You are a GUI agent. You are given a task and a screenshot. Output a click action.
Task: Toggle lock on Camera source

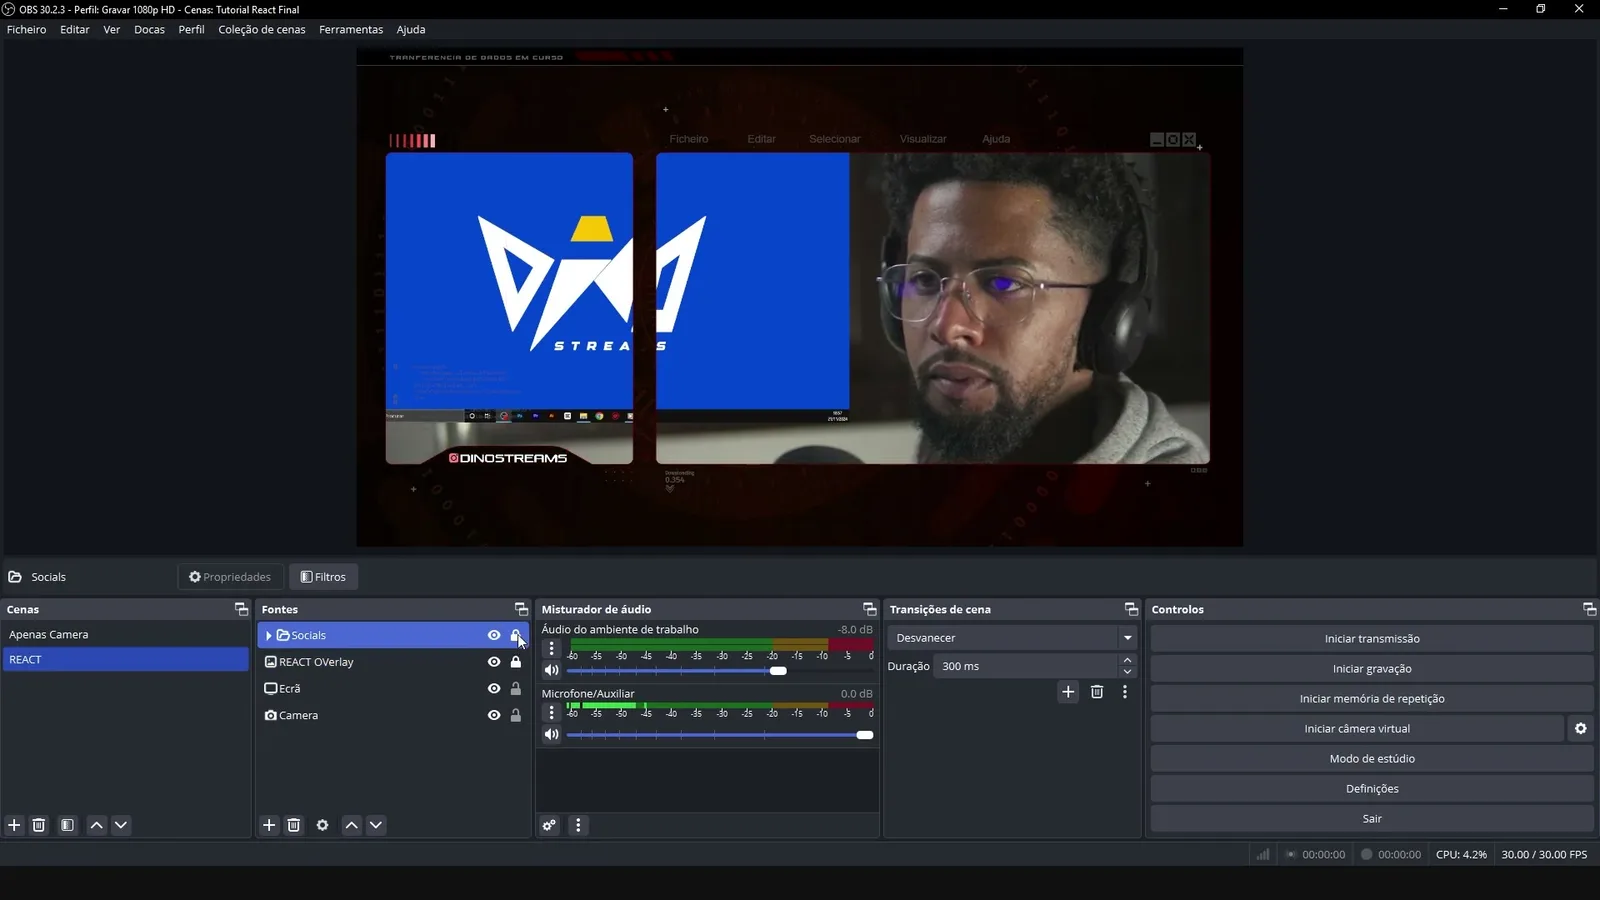516,715
